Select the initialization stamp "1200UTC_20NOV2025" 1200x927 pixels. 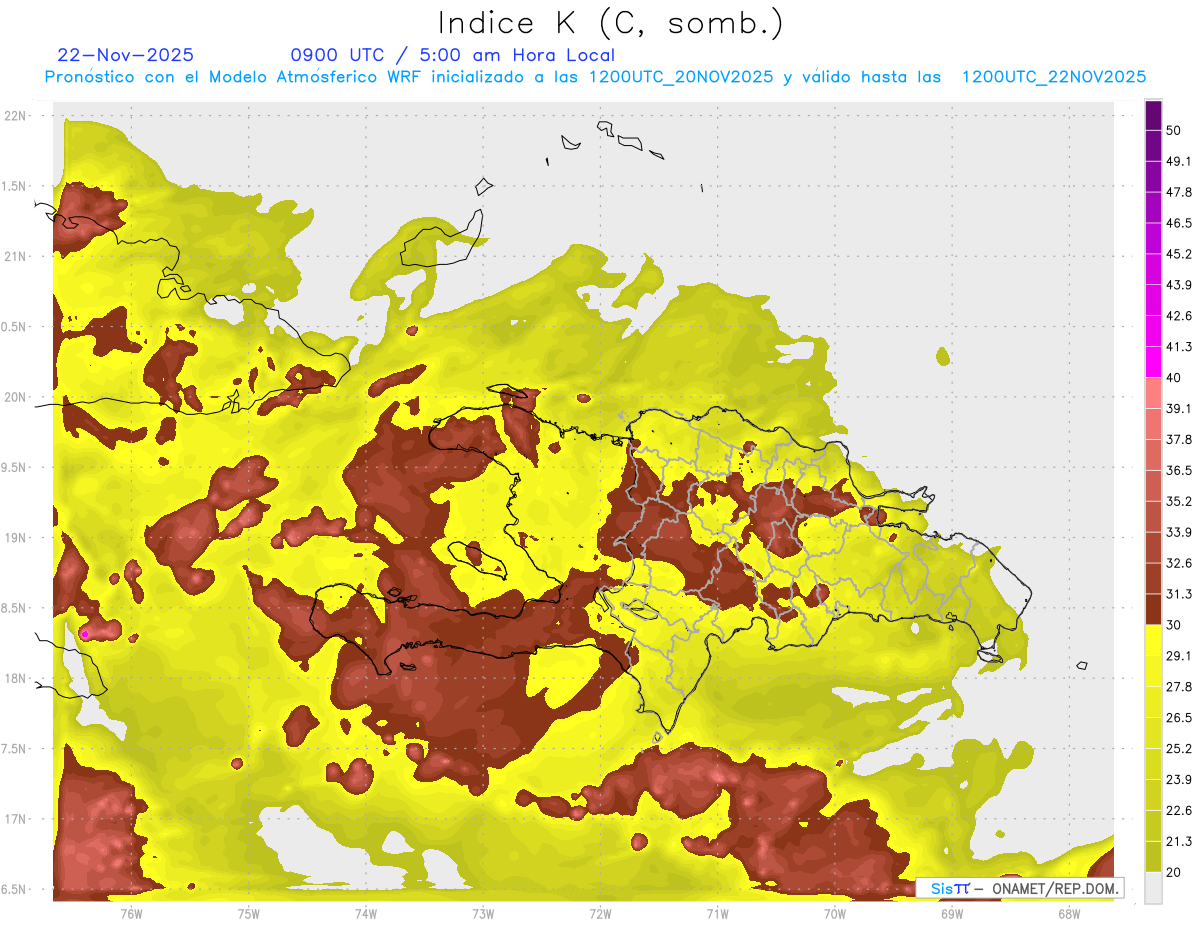[x=681, y=77]
